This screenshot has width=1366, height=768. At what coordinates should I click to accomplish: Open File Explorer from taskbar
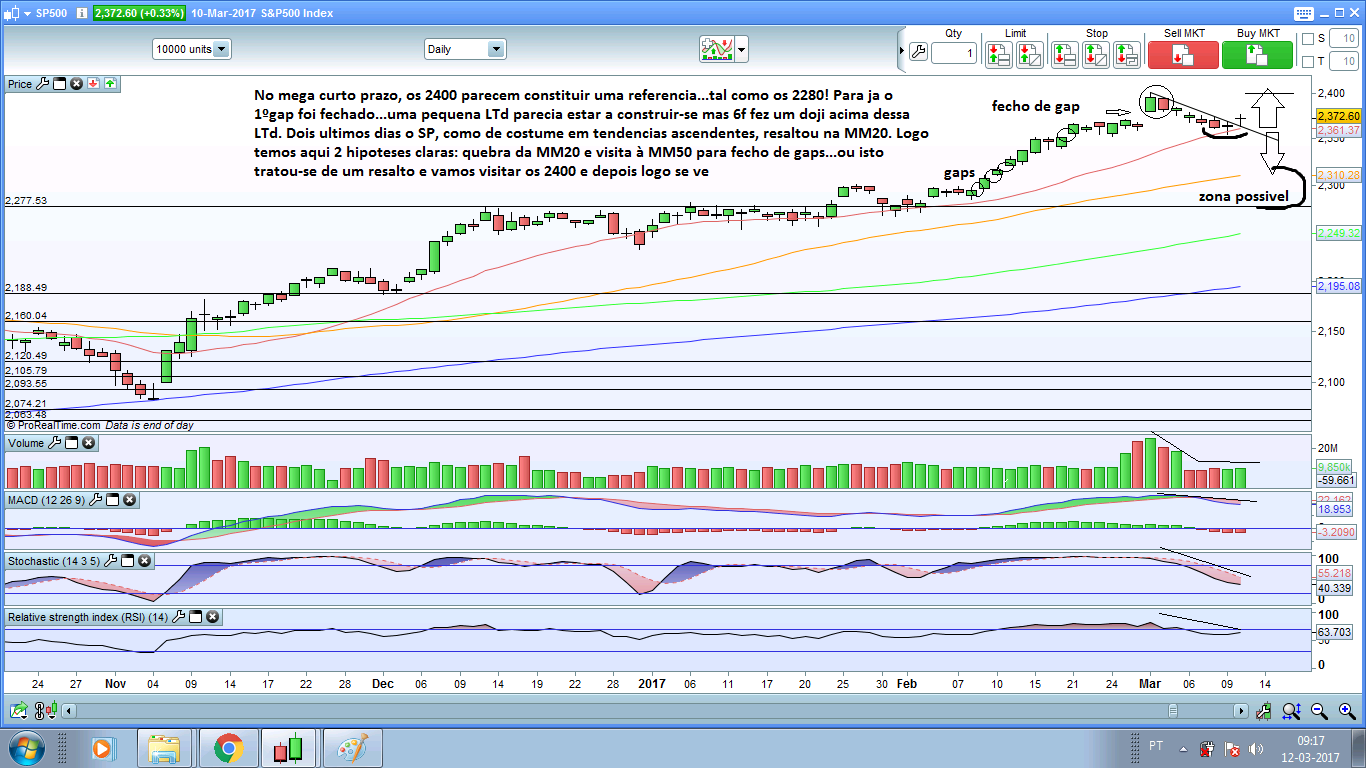pyautogui.click(x=164, y=748)
